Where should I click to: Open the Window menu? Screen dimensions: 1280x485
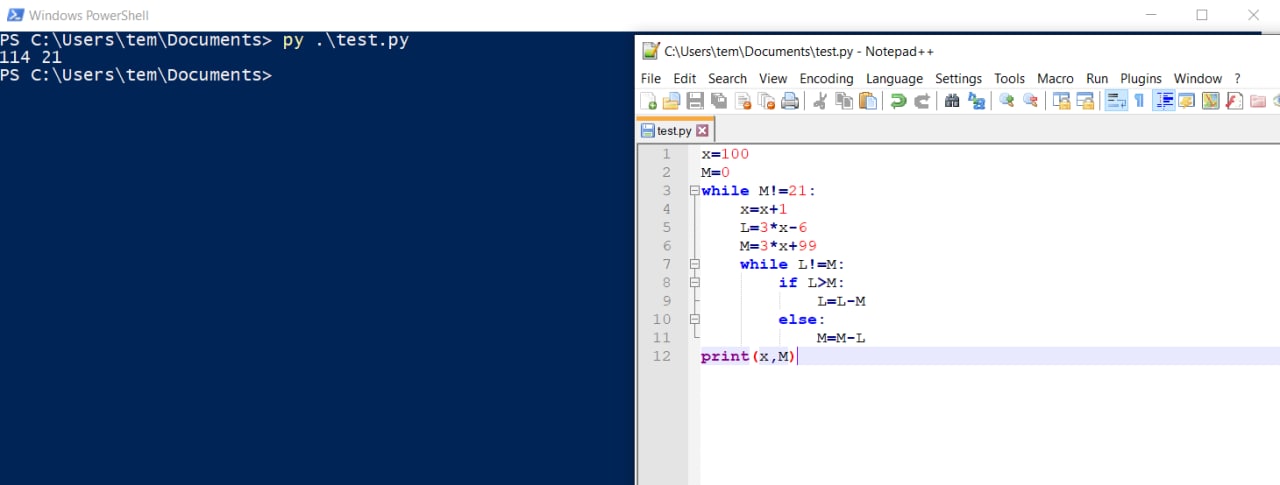click(x=1197, y=78)
